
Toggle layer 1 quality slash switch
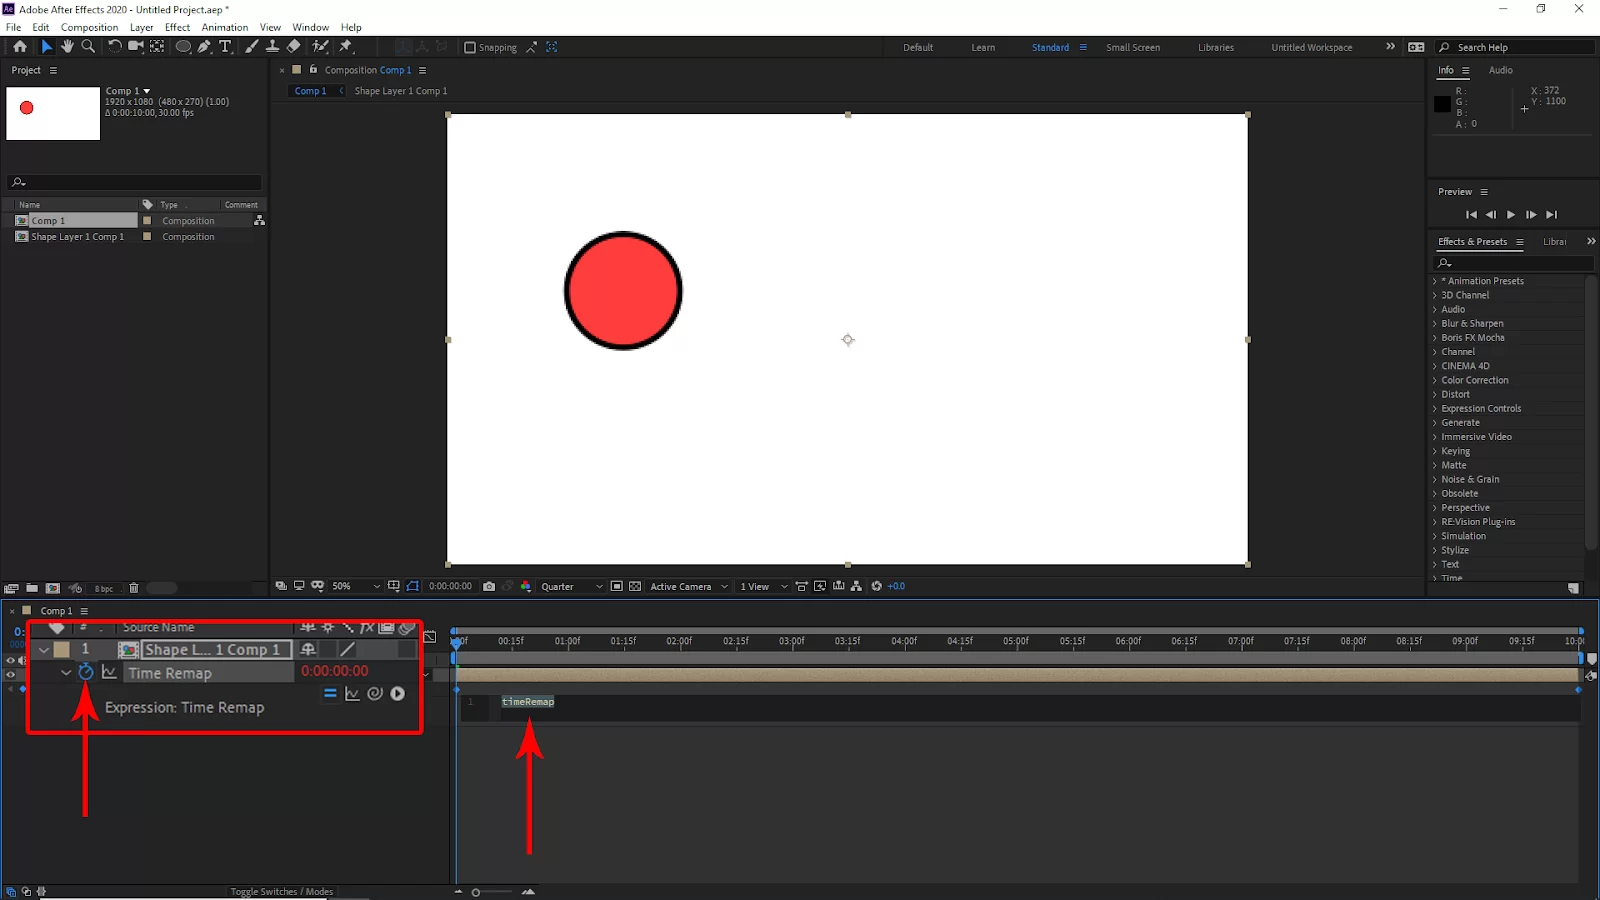[347, 650]
